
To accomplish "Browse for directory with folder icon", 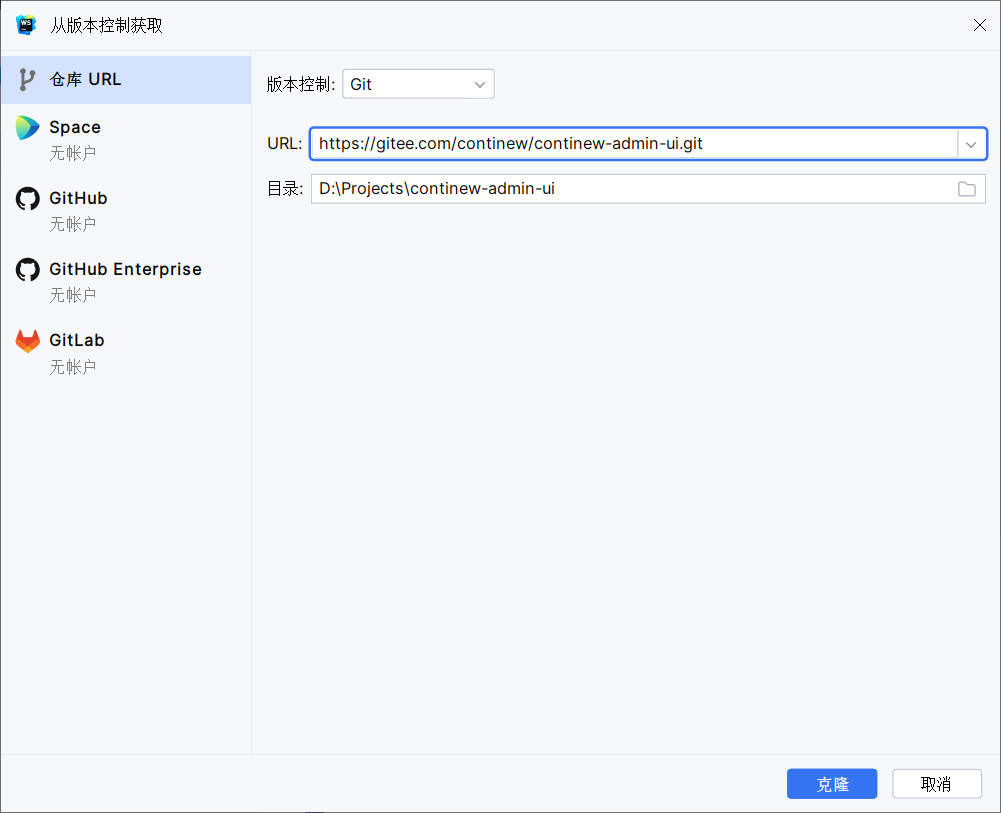I will [x=967, y=189].
